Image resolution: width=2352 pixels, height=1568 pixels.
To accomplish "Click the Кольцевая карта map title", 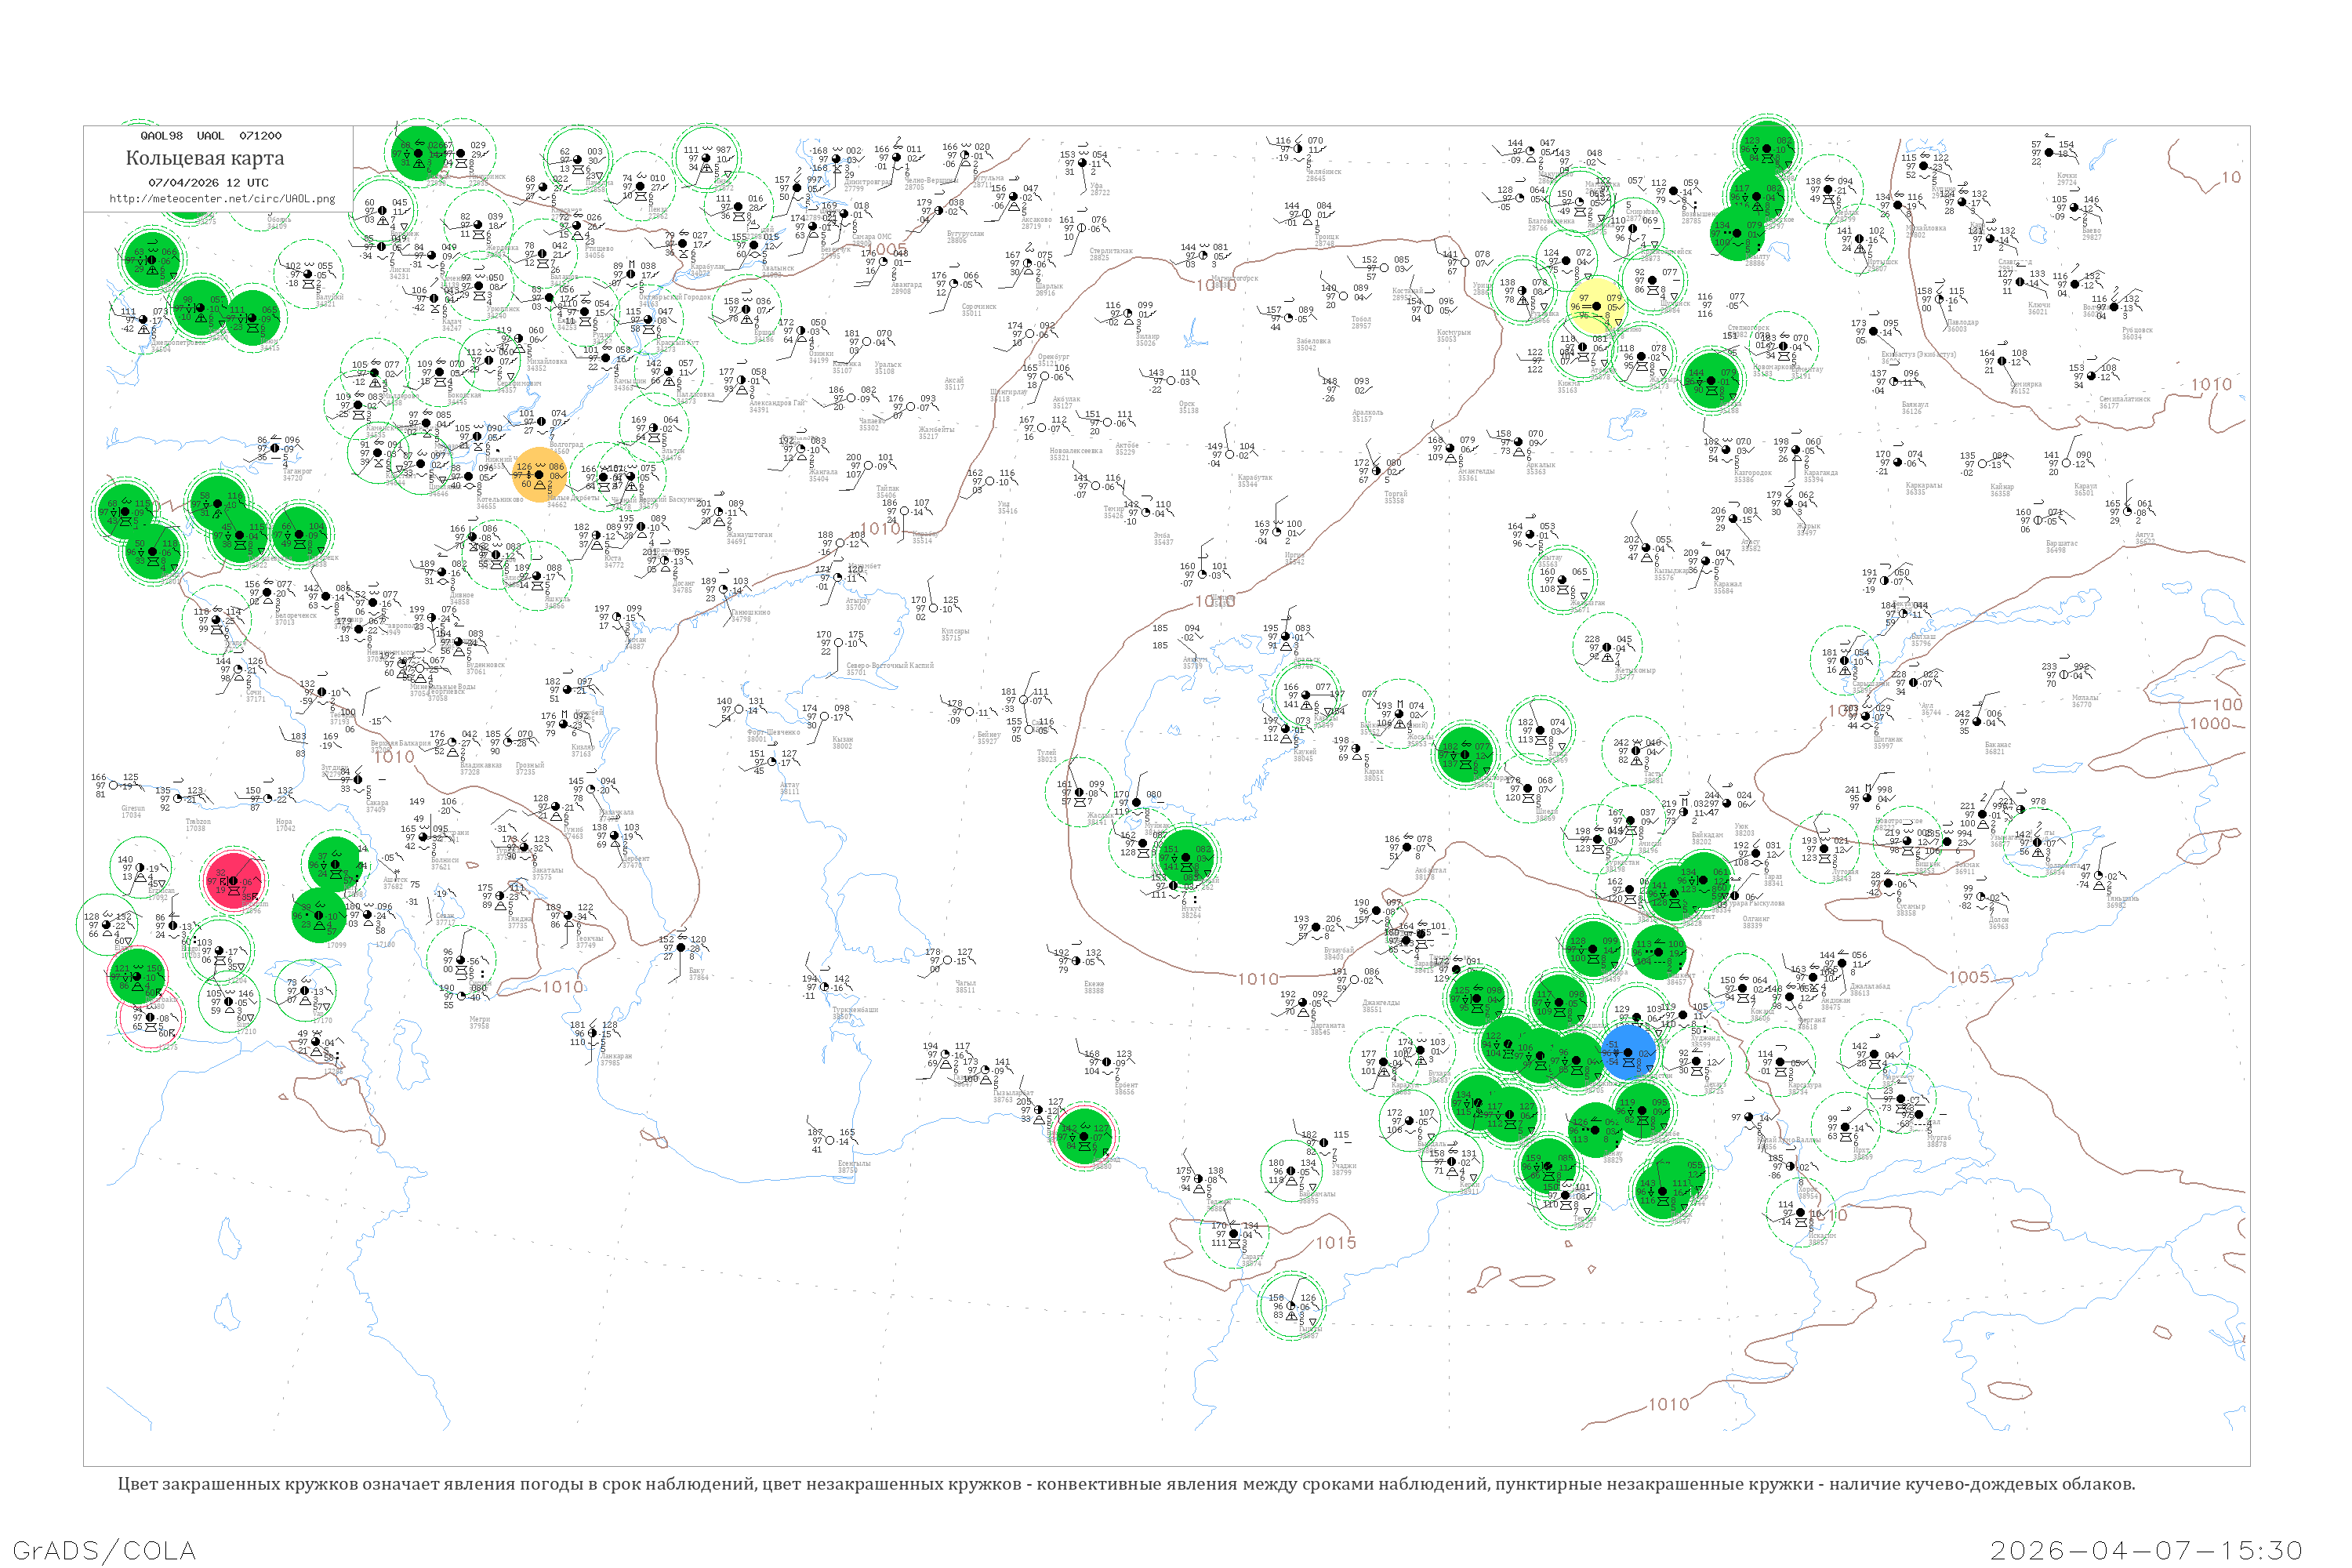I will [x=205, y=158].
